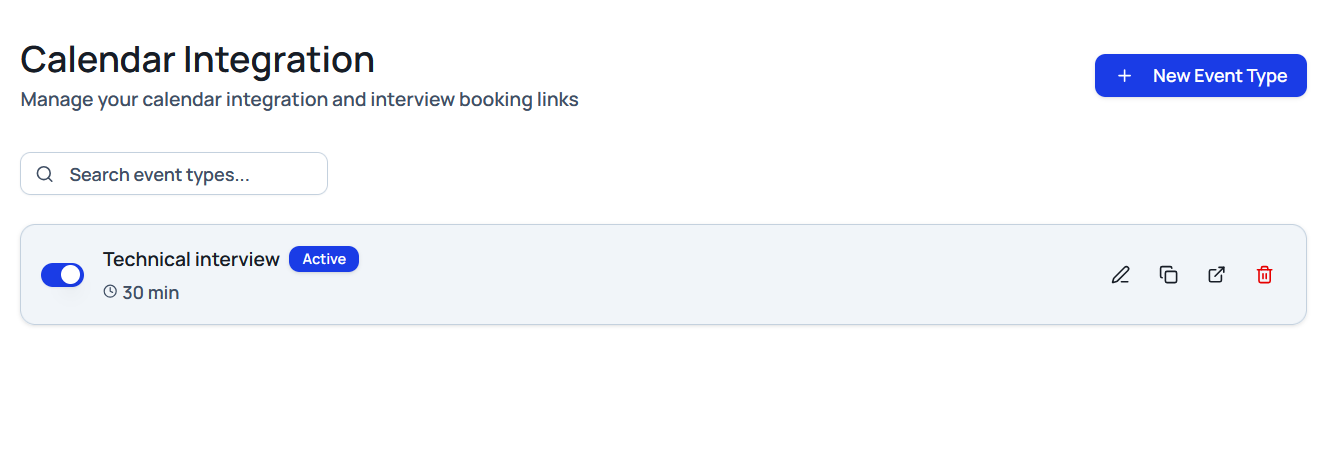This screenshot has width=1330, height=468.
Task: Click the copy icon for Technical interview
Action: point(1168,275)
